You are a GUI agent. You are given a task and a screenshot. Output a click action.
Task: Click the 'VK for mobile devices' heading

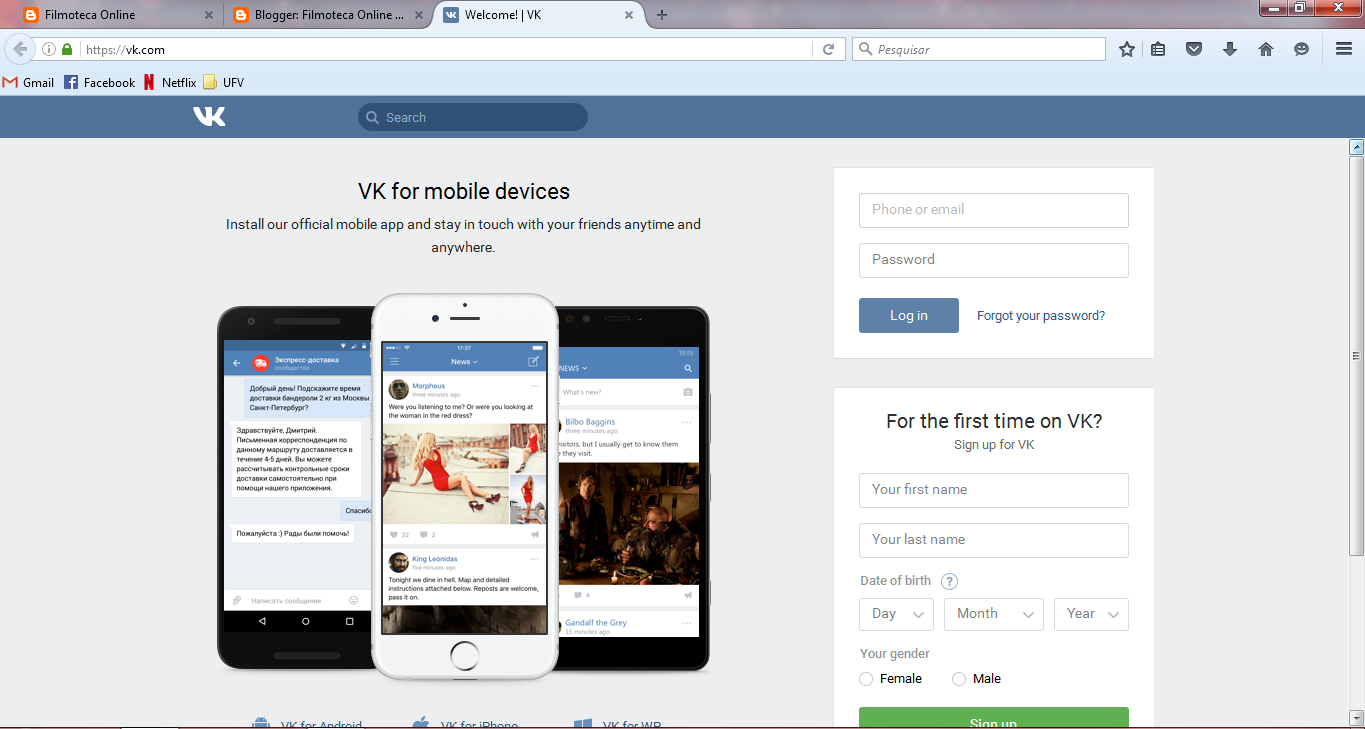click(464, 191)
